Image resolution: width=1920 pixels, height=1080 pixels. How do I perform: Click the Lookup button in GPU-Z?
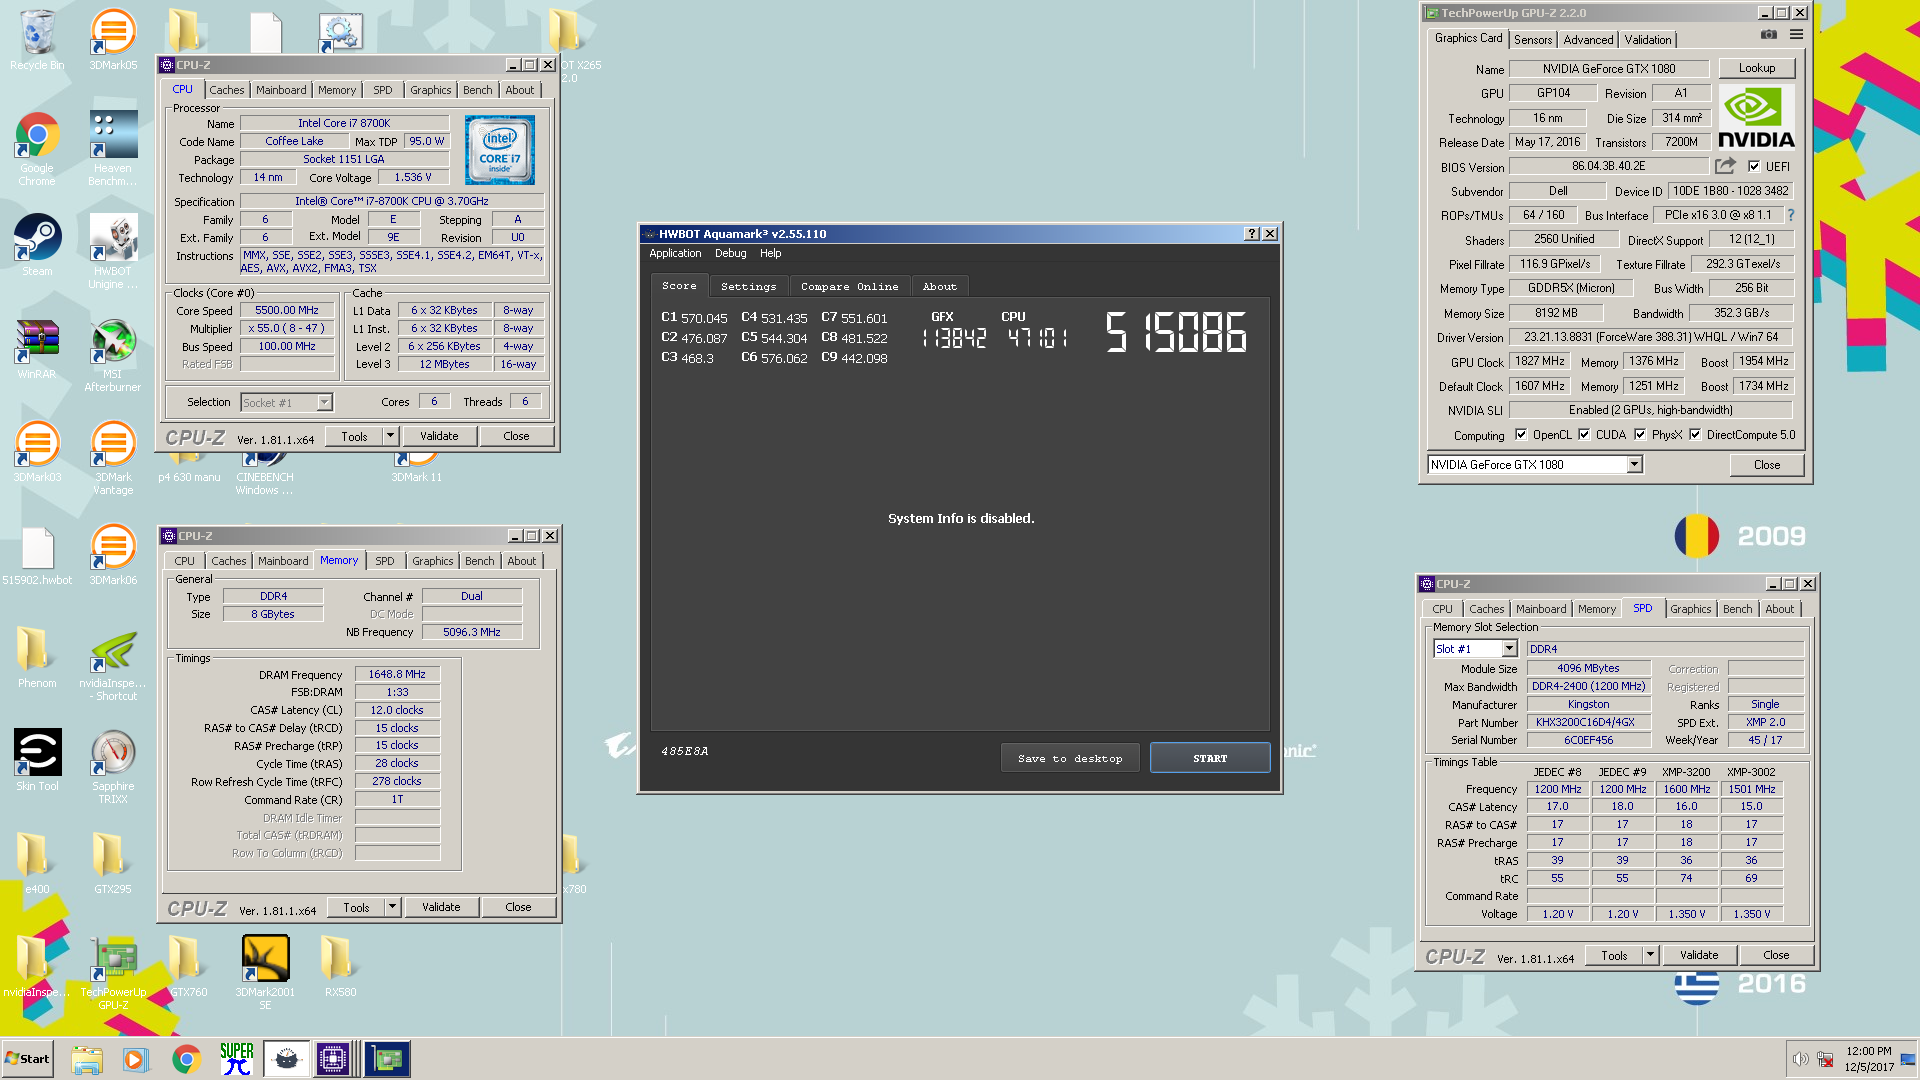tap(1756, 68)
